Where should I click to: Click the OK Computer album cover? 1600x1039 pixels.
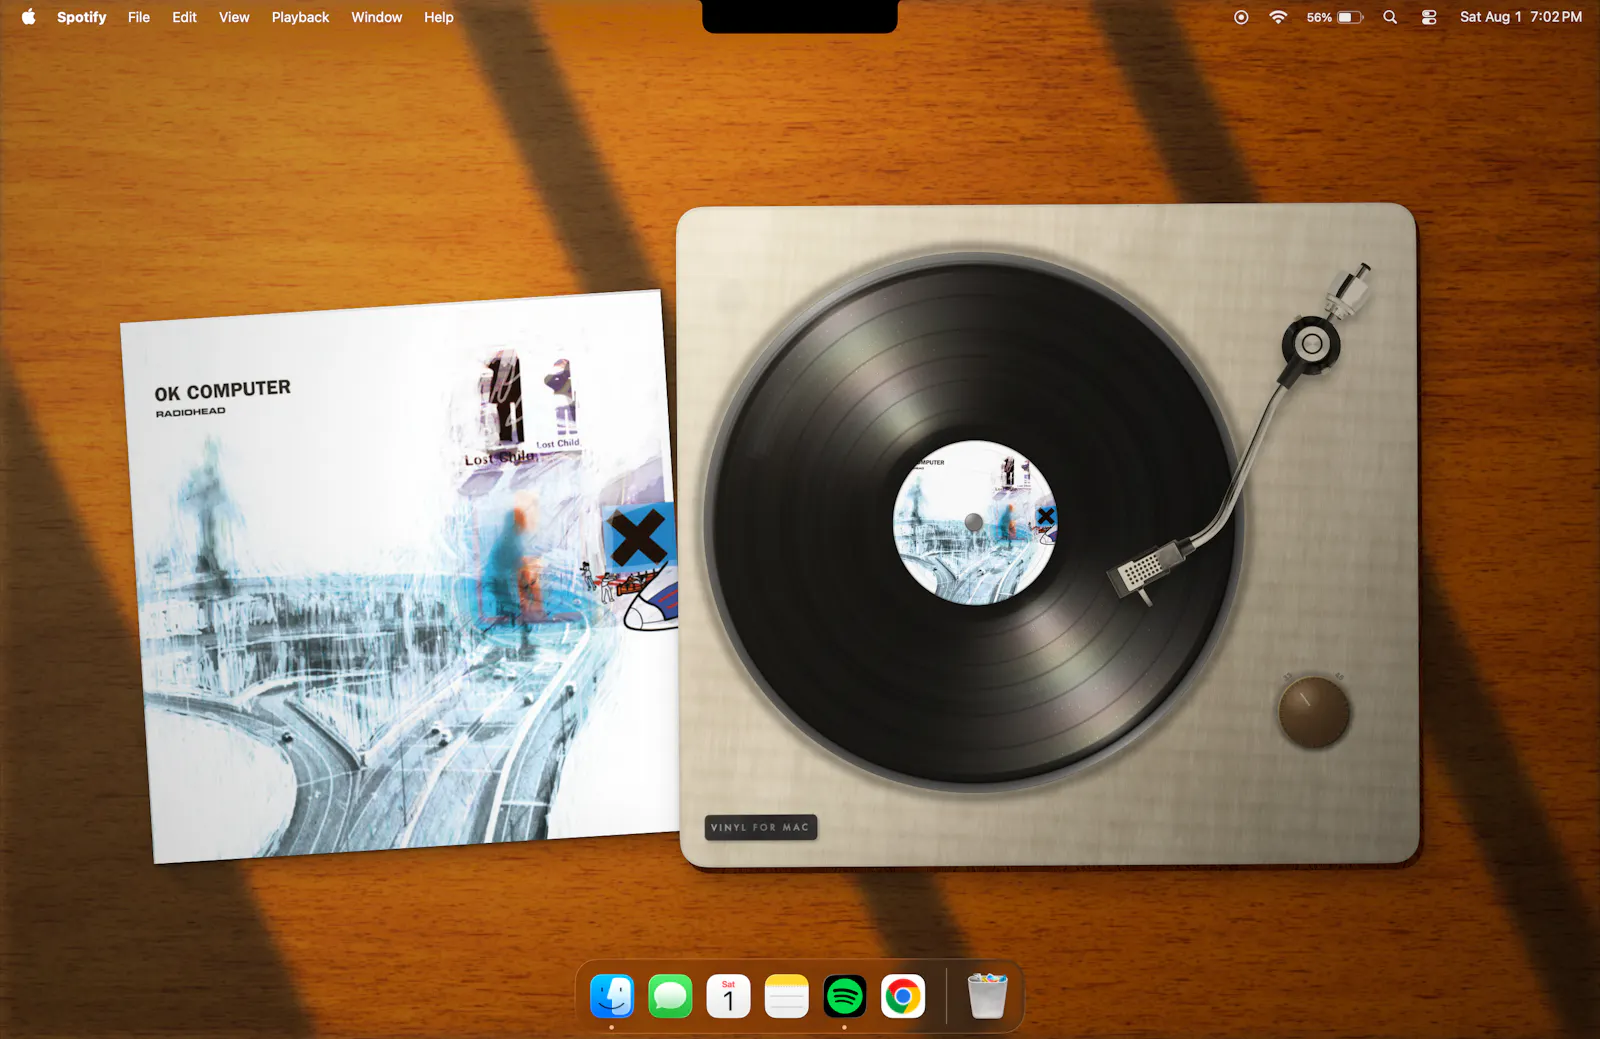coord(400,577)
